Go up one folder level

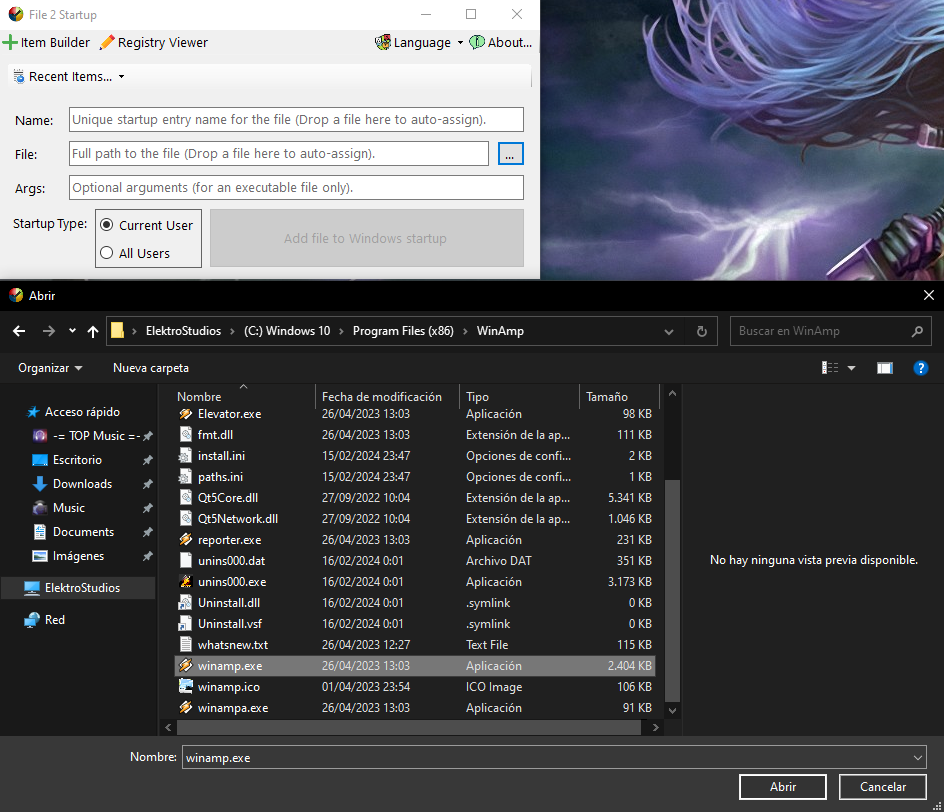[93, 331]
